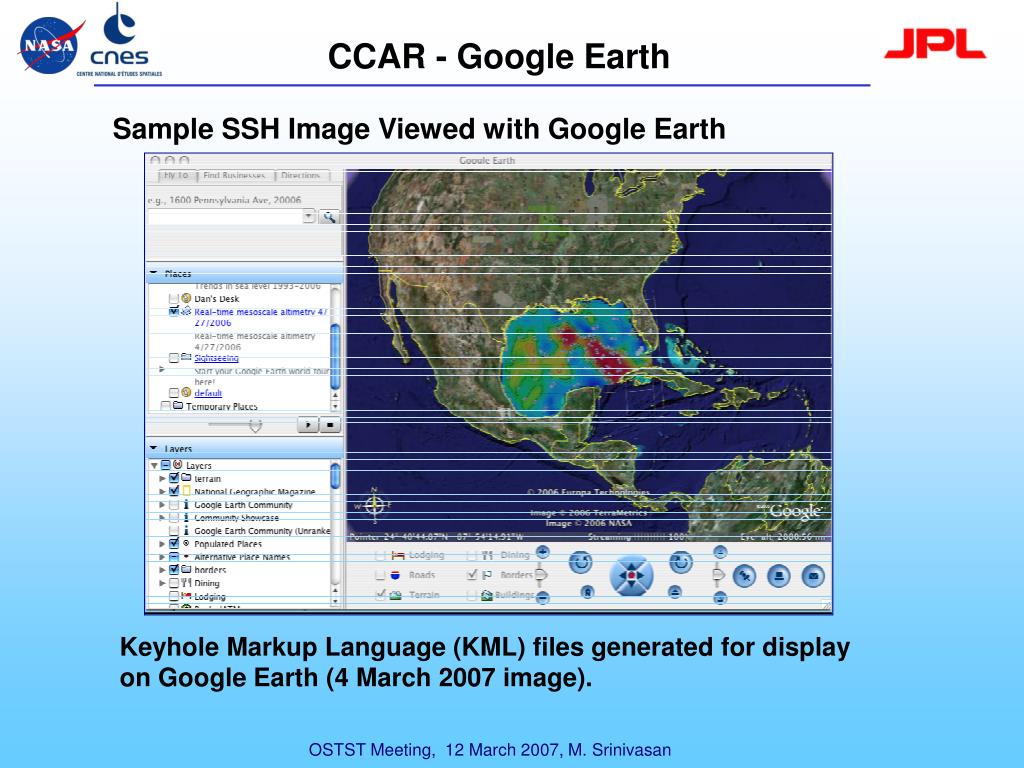
Task: Click the search magnifier button
Action: (328, 217)
